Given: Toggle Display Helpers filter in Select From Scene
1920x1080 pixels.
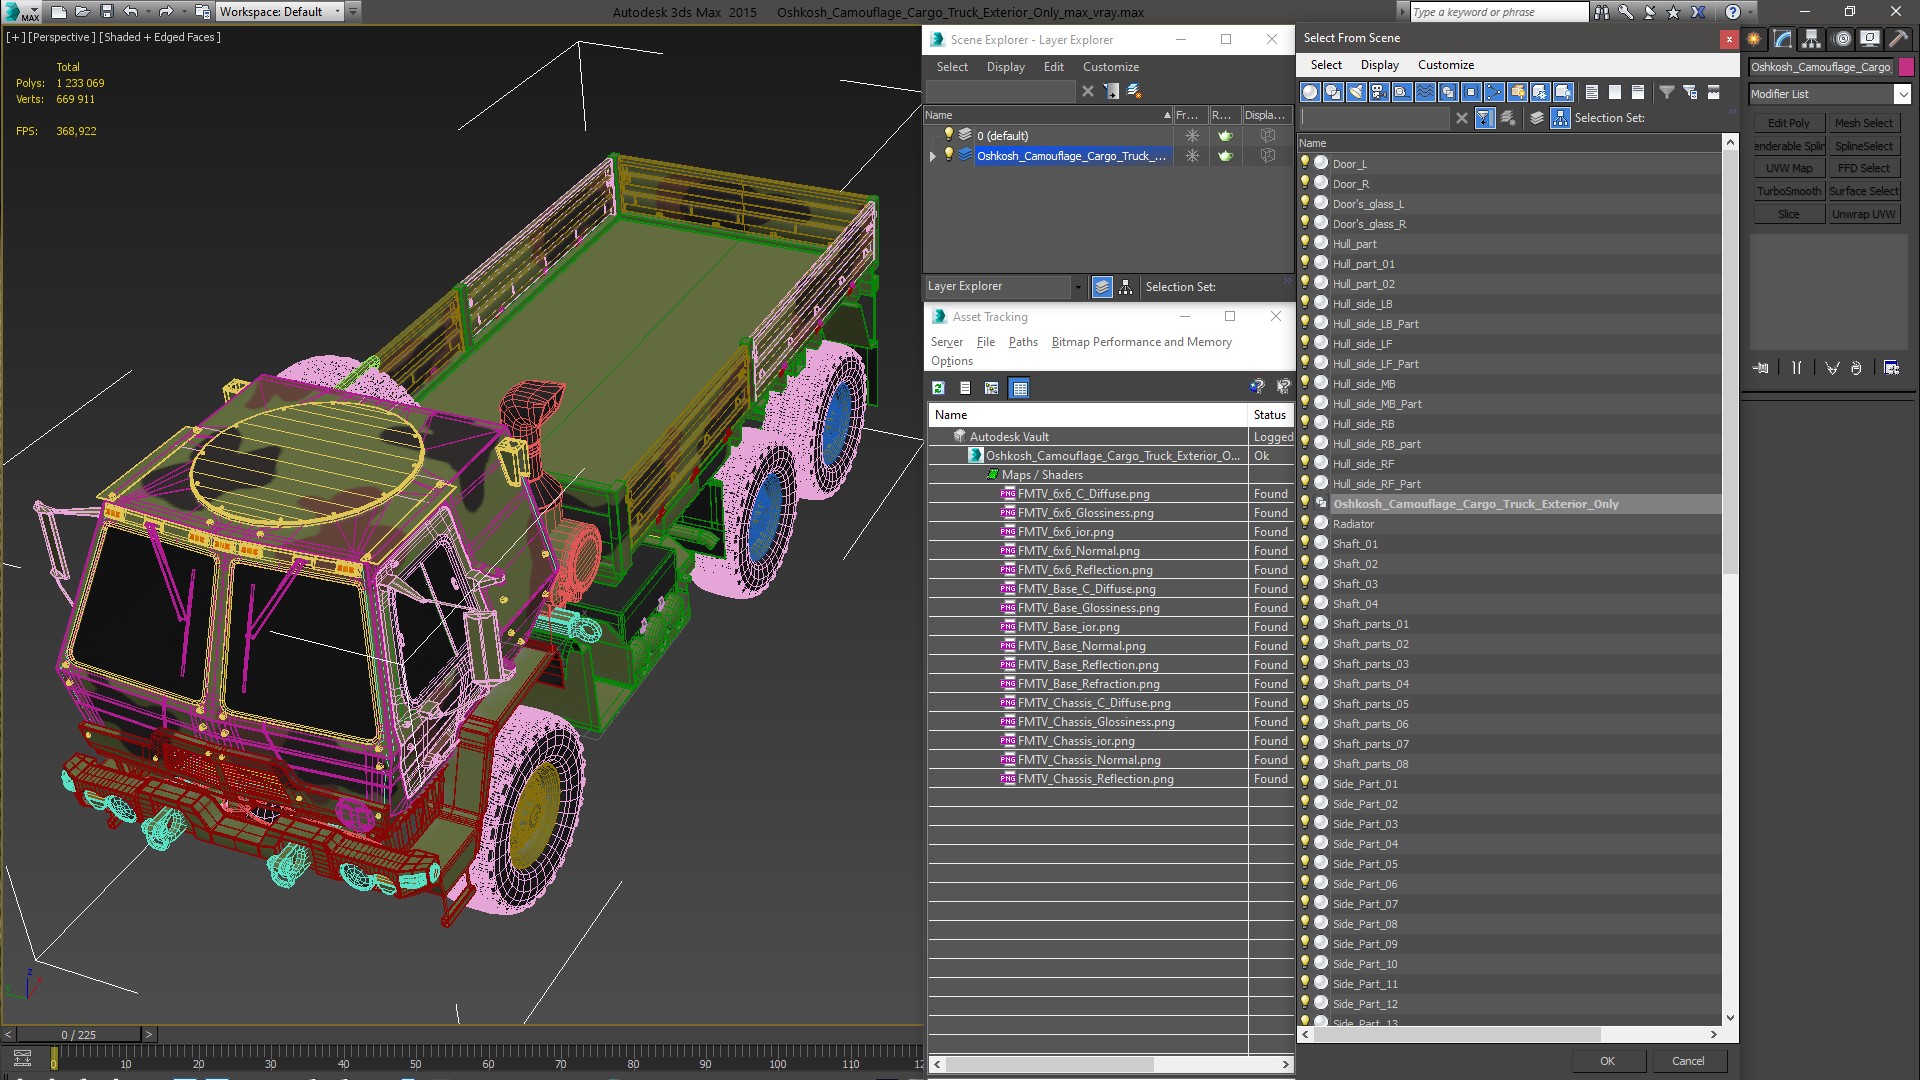Looking at the screenshot, I should click(1402, 92).
